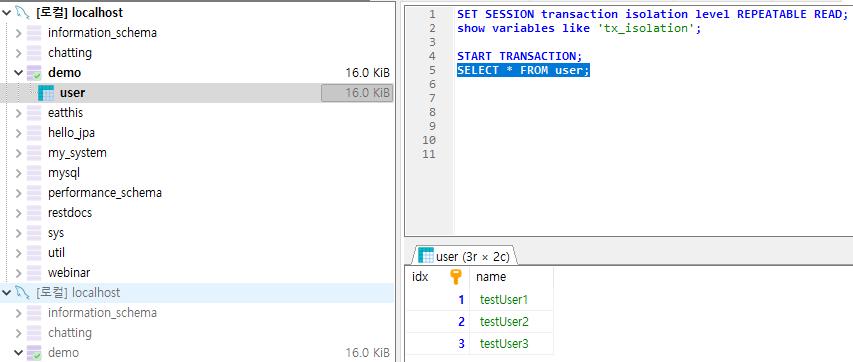Expand the eatthis database node
853x362 pixels.
(18, 113)
